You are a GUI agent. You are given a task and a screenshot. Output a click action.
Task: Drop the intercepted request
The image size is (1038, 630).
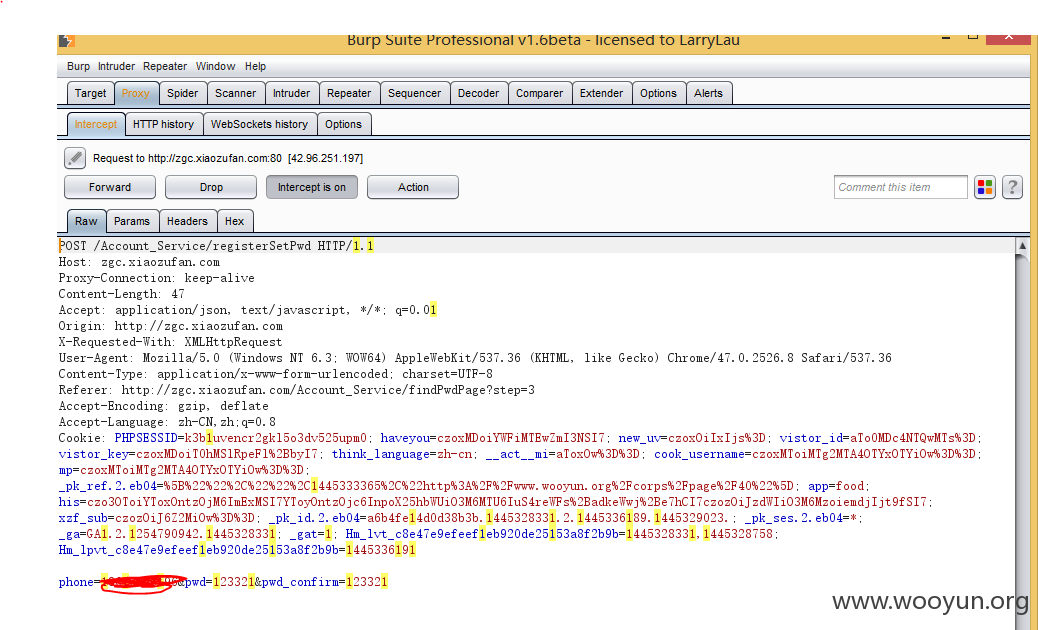(x=211, y=187)
